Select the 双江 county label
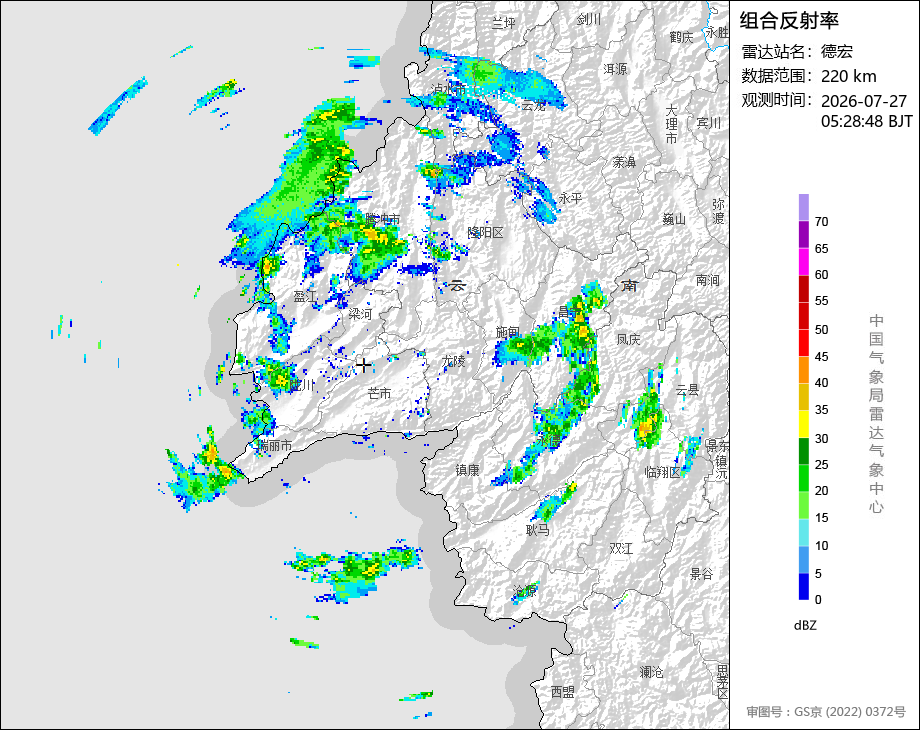 621,548
